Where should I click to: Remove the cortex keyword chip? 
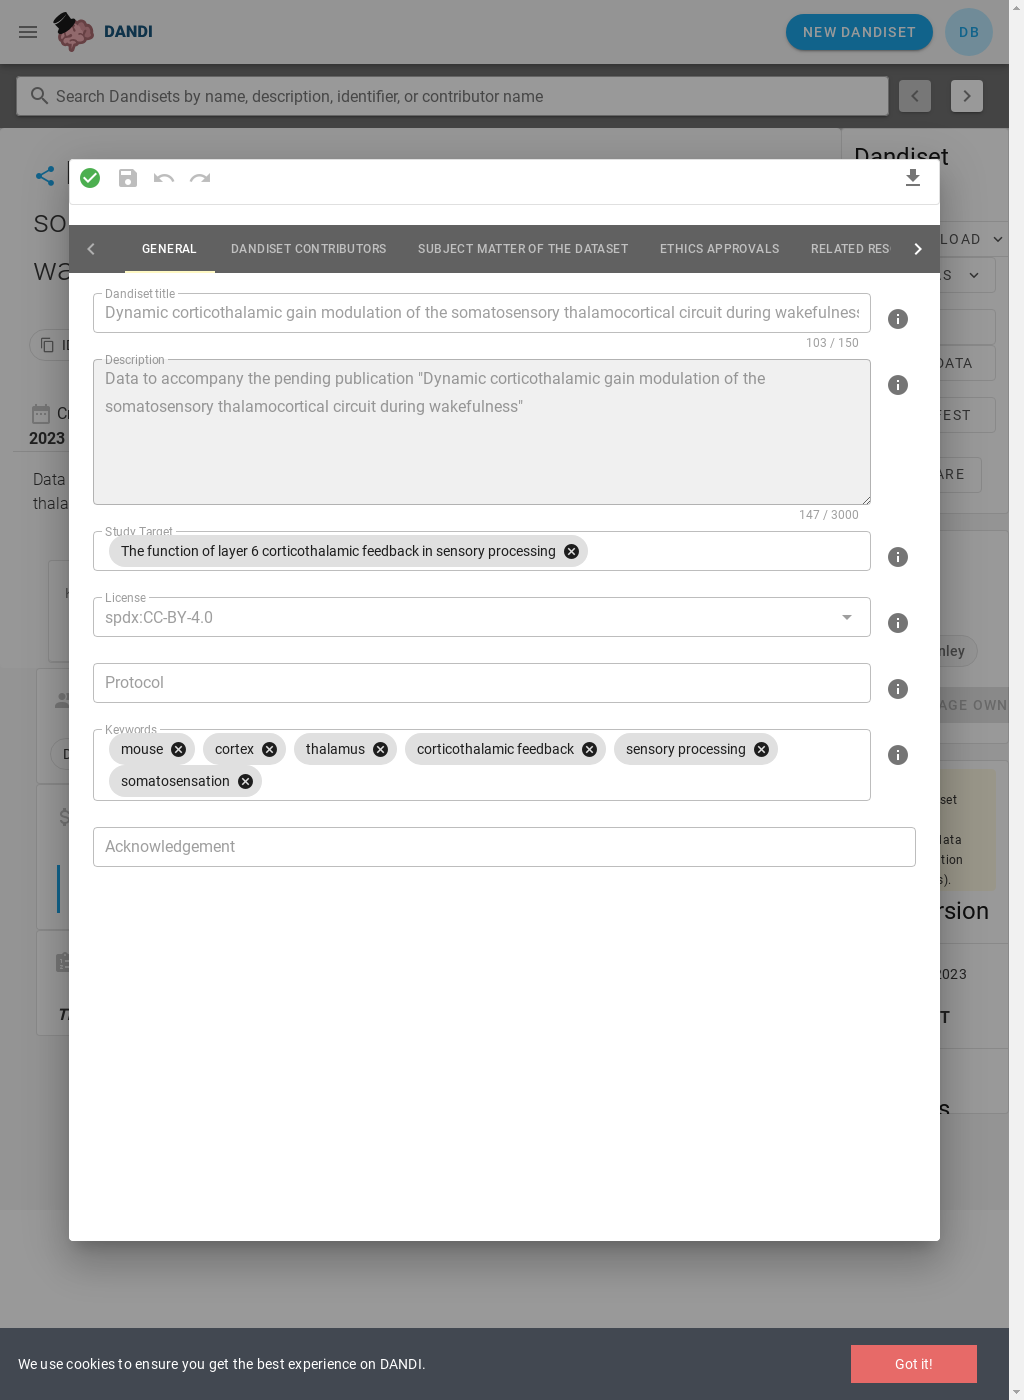pyautogui.click(x=269, y=749)
